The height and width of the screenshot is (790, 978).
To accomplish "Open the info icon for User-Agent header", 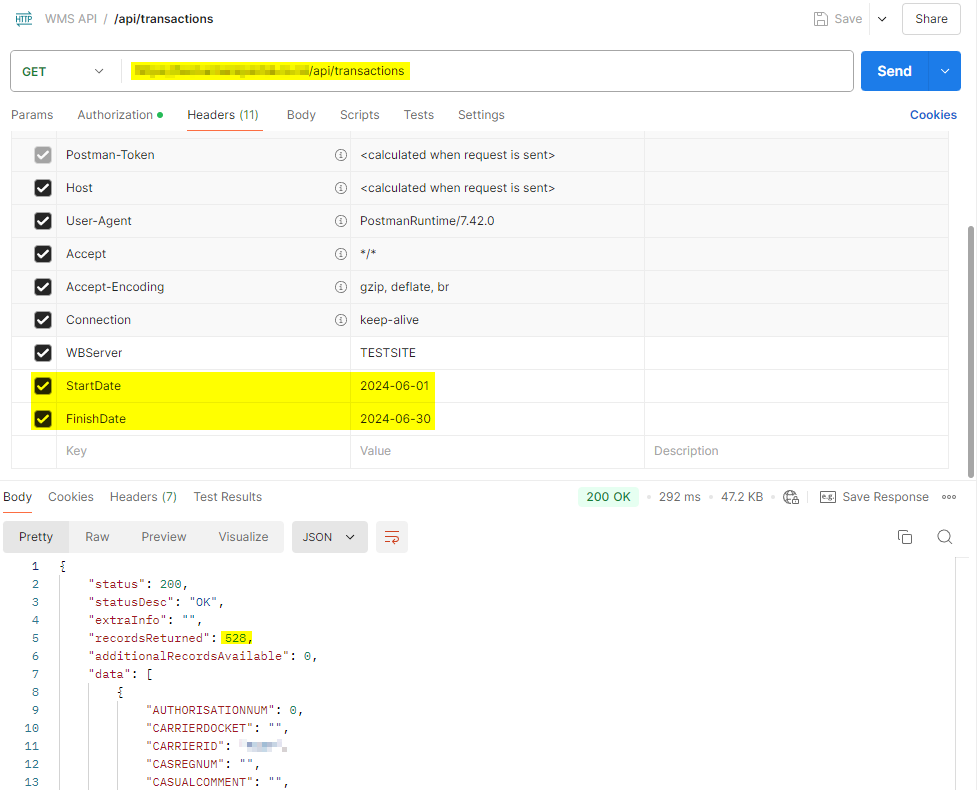I will pyautogui.click(x=341, y=221).
